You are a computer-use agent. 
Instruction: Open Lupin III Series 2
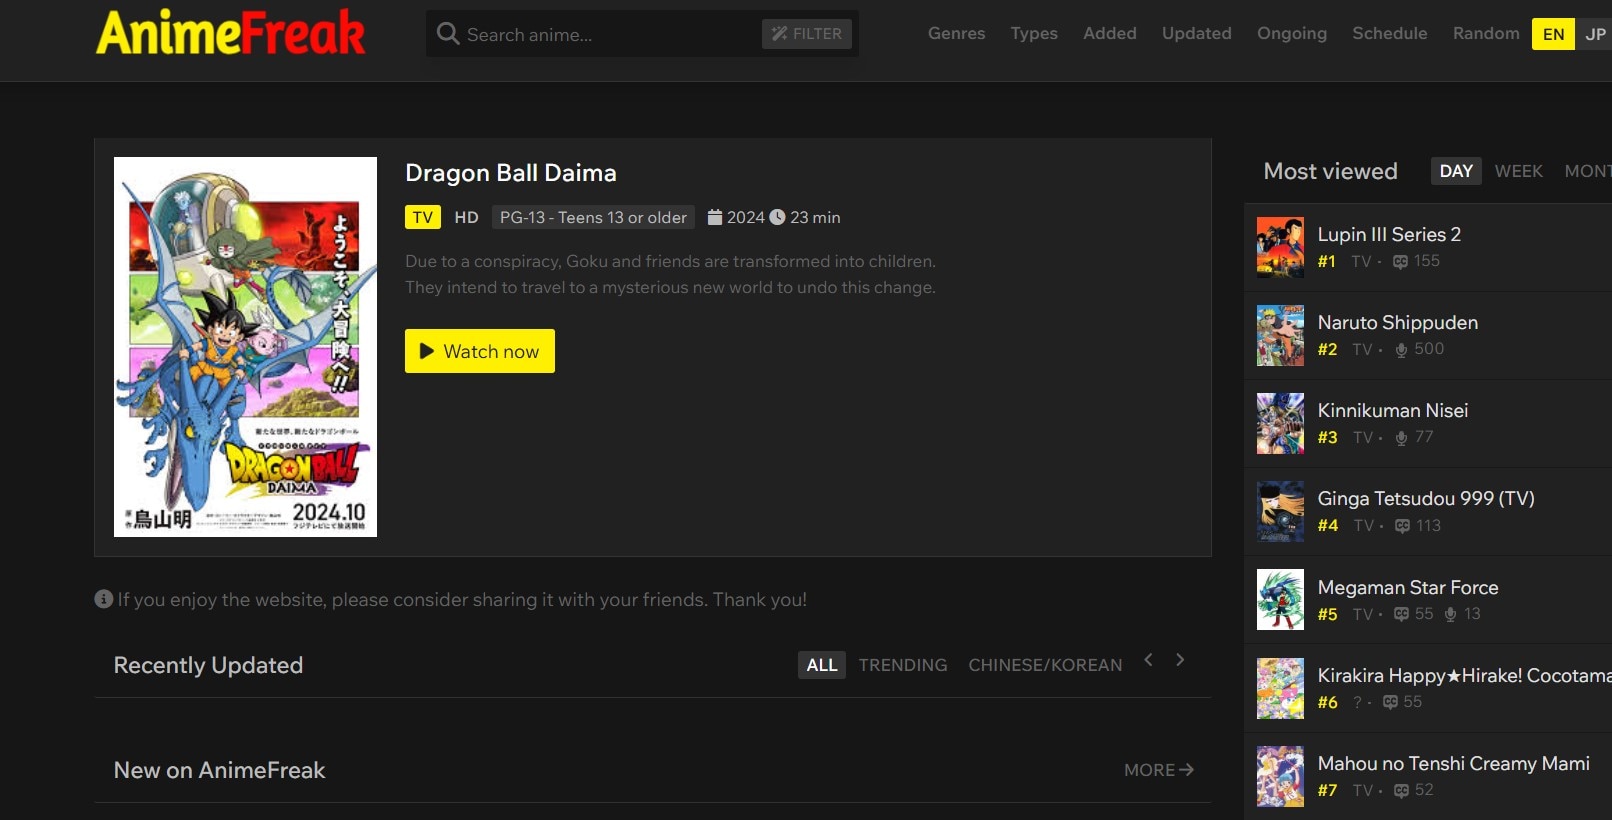pyautogui.click(x=1389, y=234)
